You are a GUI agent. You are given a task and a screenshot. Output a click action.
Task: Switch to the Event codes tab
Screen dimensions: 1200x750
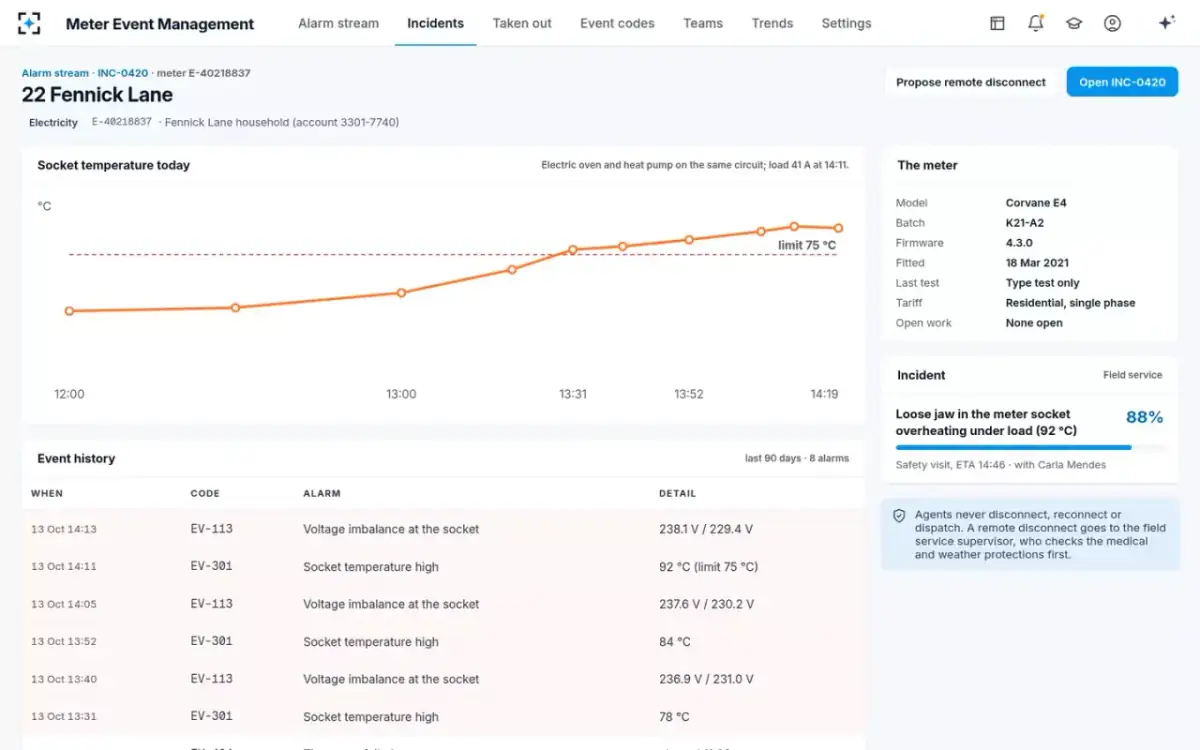tap(617, 23)
